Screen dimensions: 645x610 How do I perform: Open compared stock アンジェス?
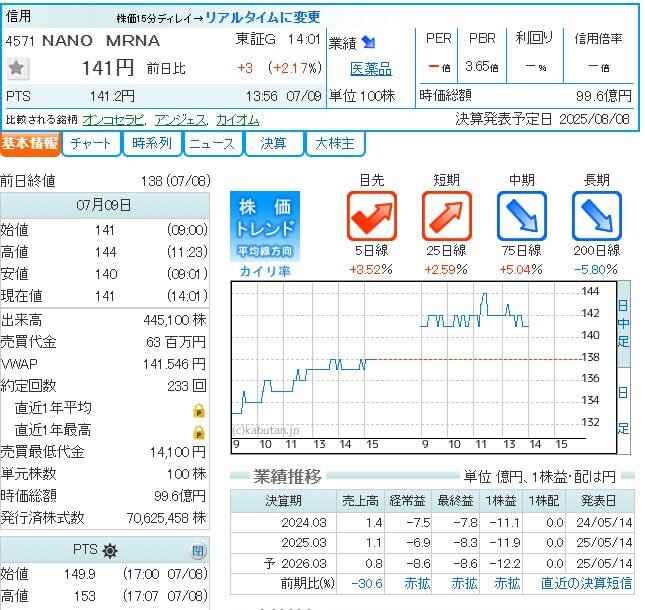coord(180,120)
